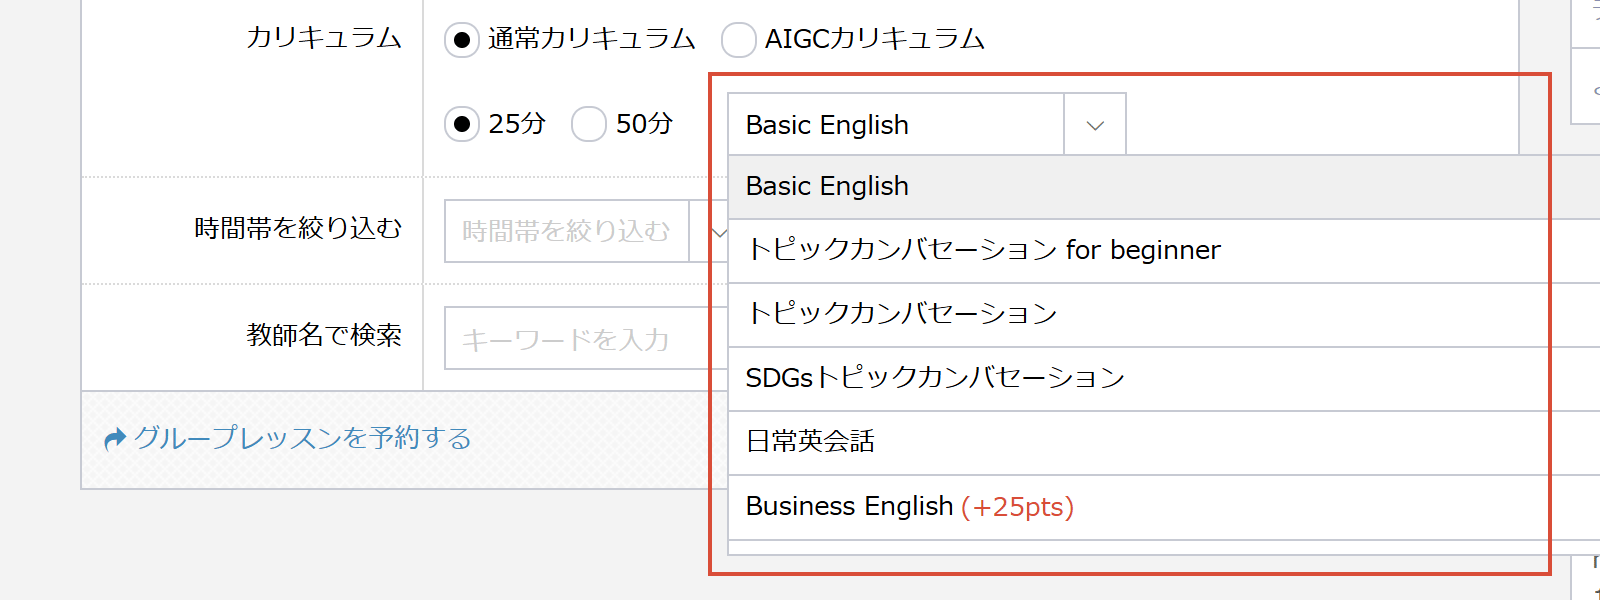Collapse the Basic English course dropdown arrow
The image size is (1600, 600).
1095,125
